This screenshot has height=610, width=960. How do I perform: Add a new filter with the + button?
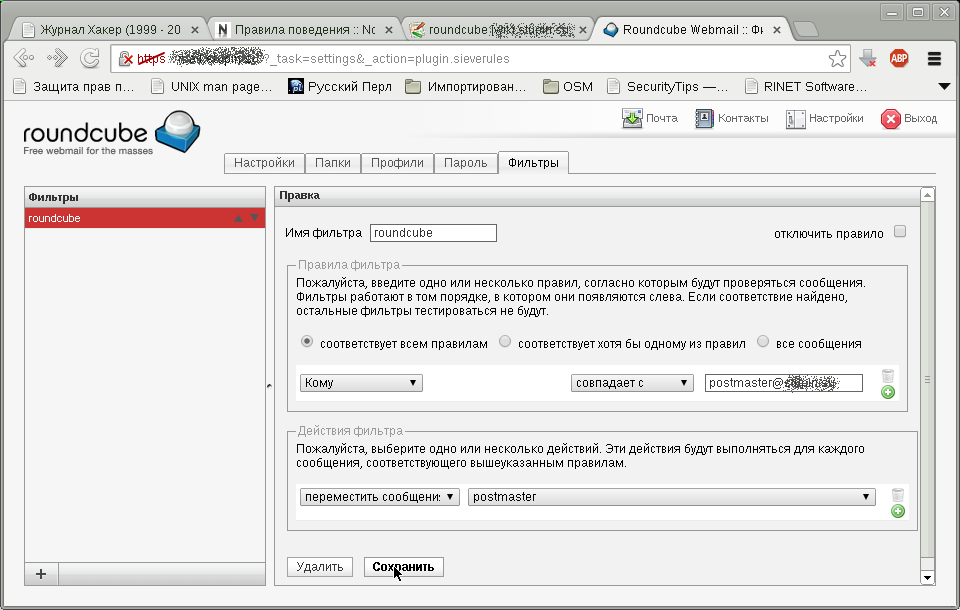(x=40, y=574)
